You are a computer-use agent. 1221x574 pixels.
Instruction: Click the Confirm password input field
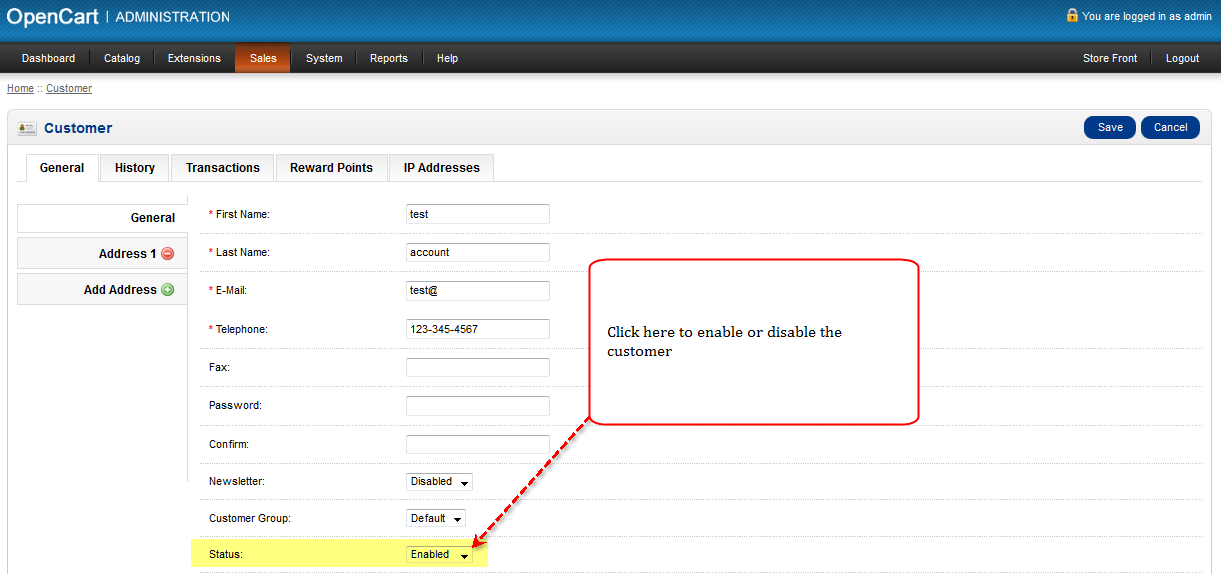coord(478,444)
